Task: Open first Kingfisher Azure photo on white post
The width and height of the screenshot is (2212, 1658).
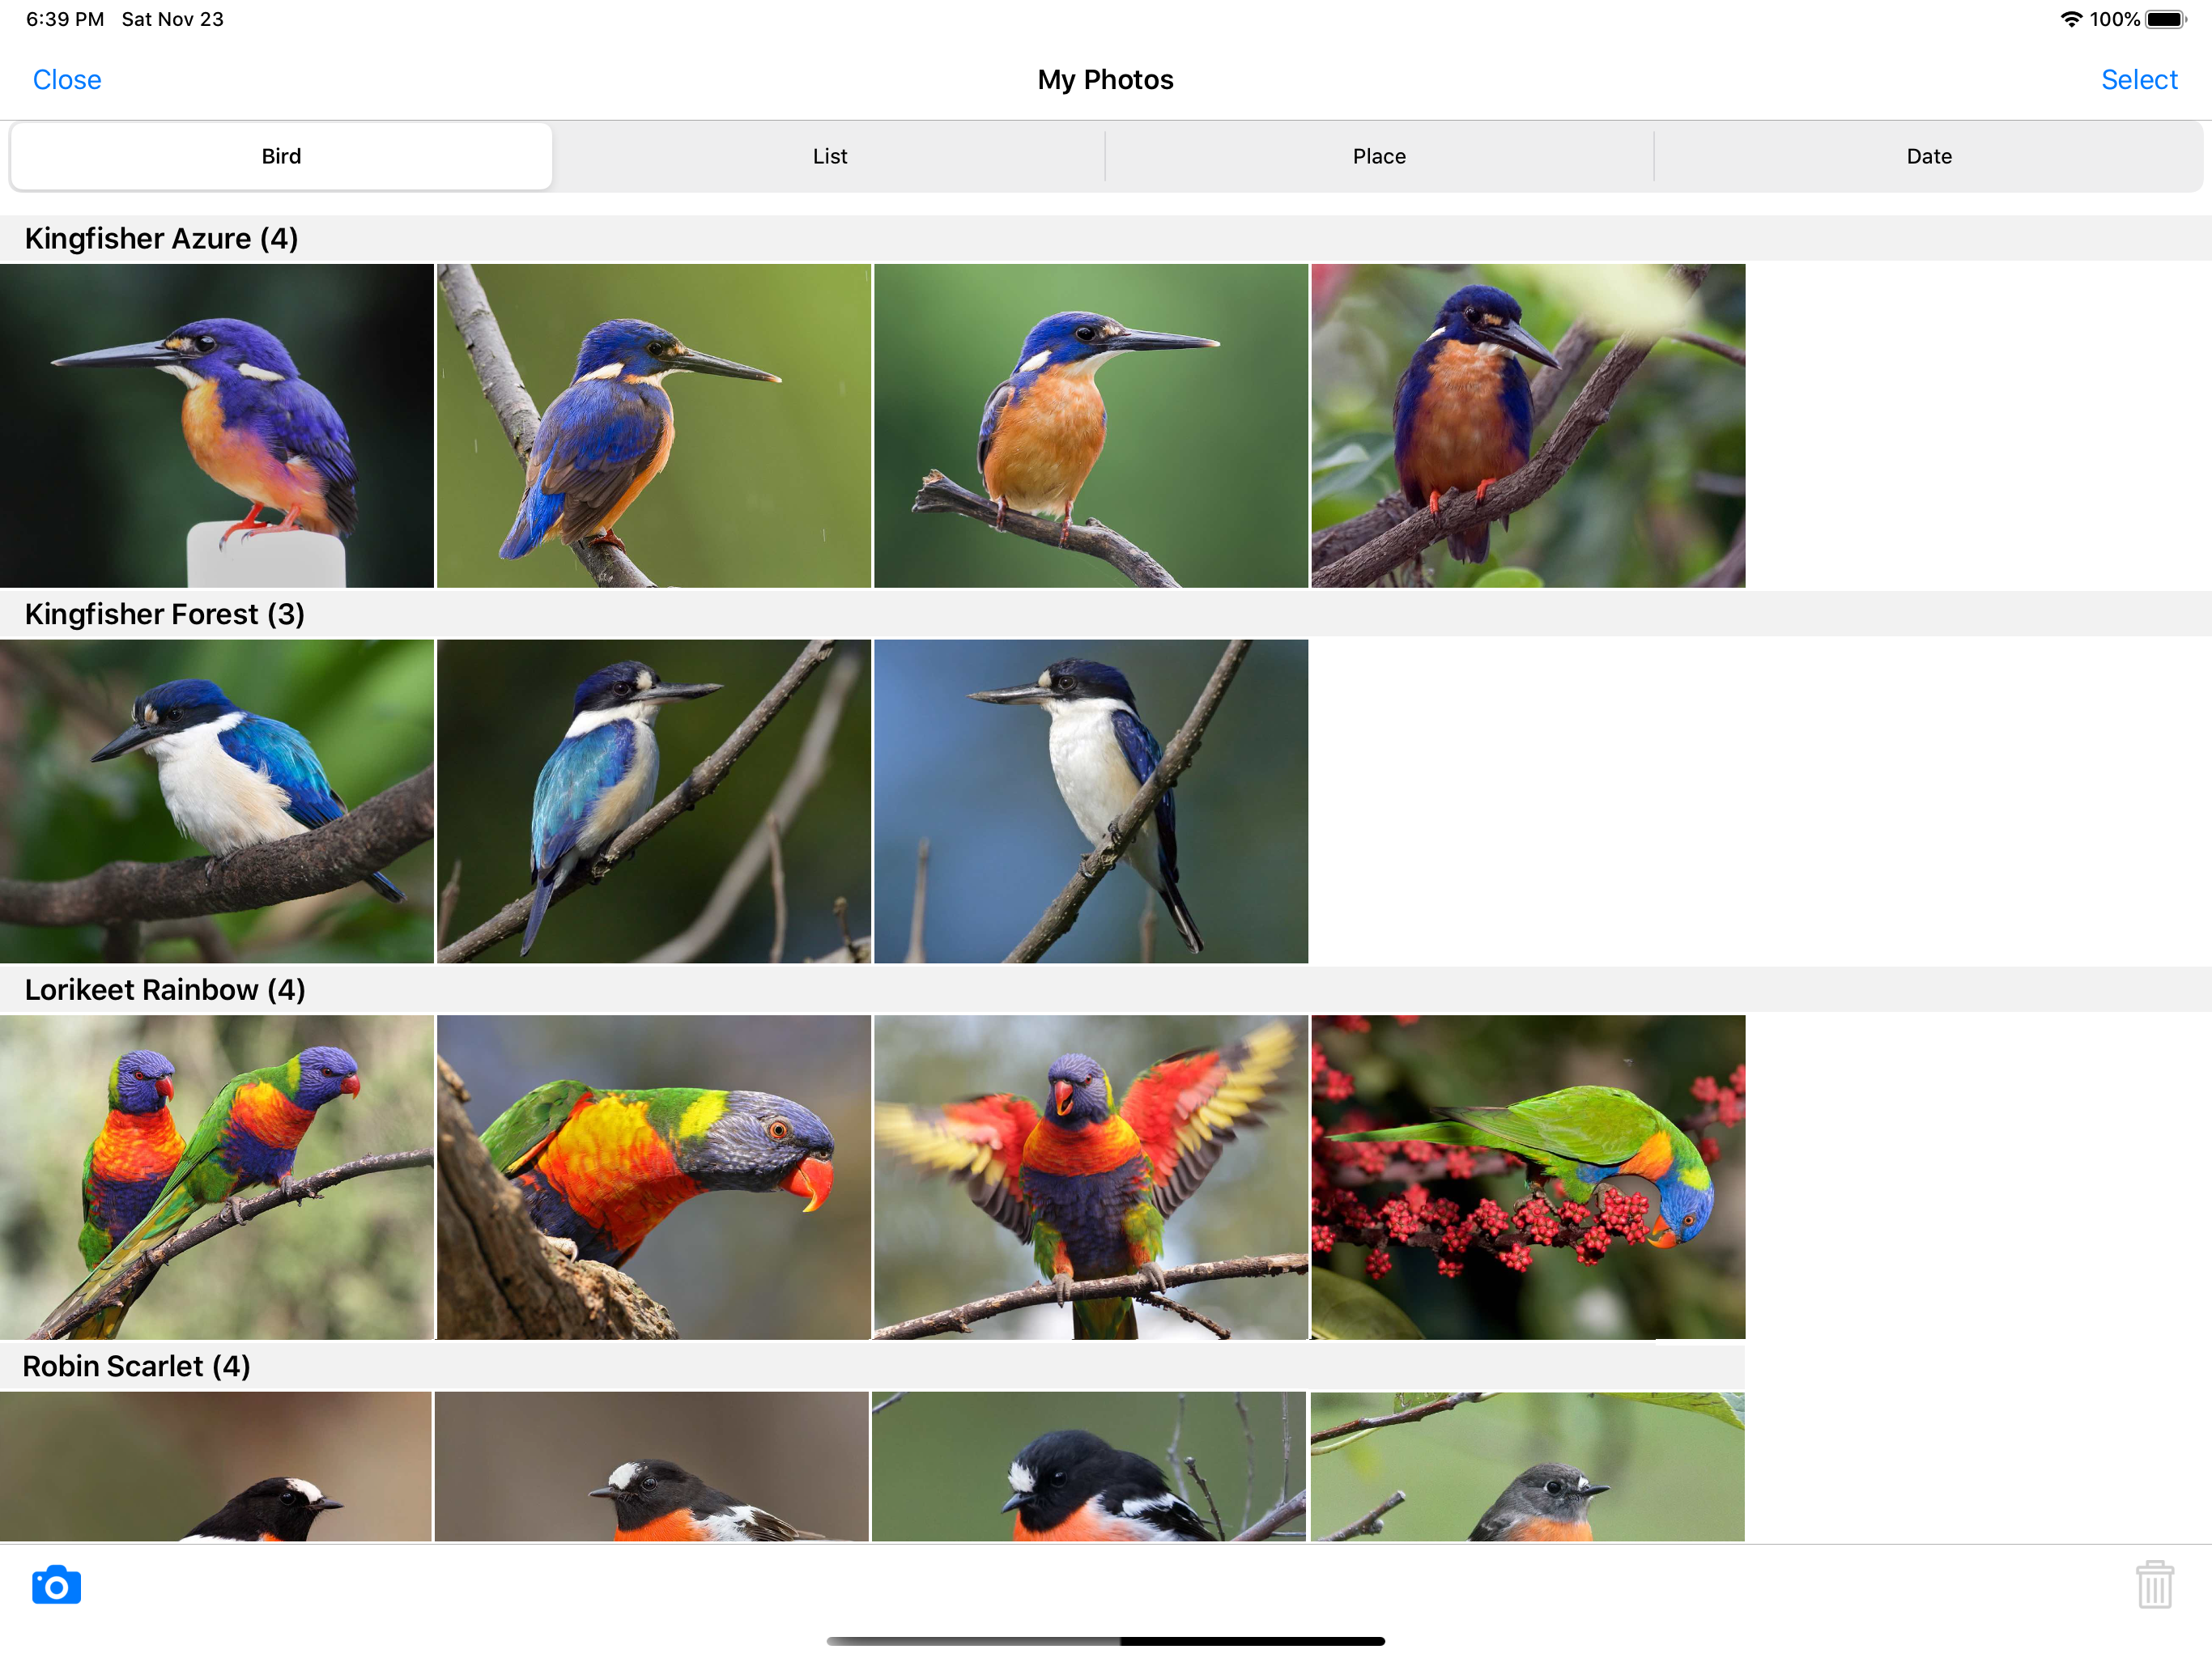Action: pyautogui.click(x=217, y=425)
